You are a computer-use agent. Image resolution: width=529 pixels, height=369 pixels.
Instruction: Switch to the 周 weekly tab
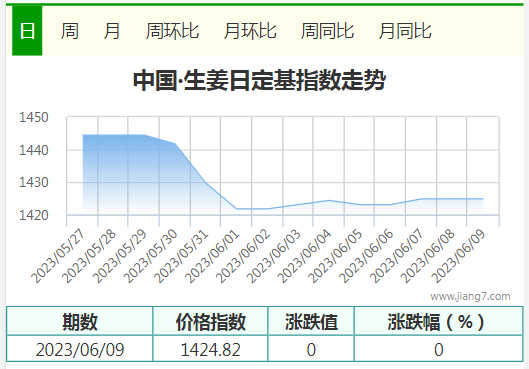(70, 31)
